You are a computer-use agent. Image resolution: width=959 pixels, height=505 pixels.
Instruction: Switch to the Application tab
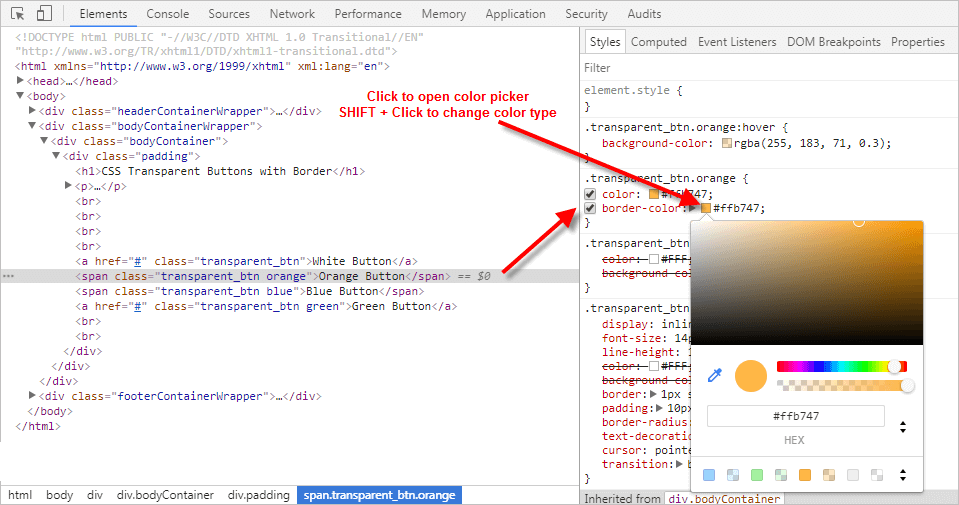pyautogui.click(x=515, y=13)
